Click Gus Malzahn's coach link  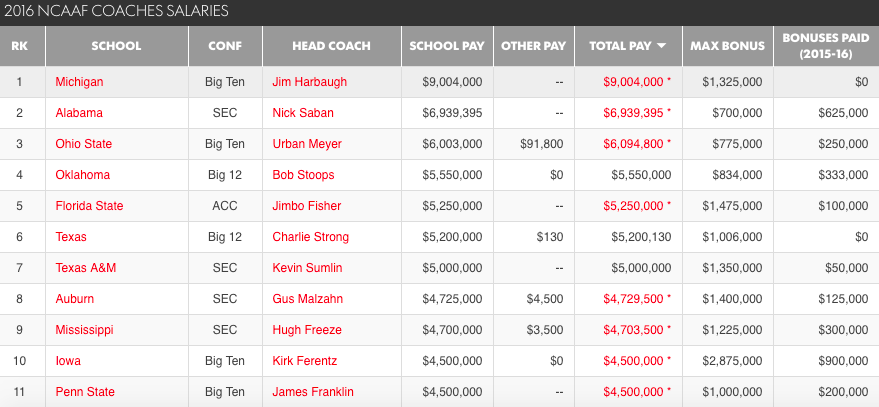[306, 299]
